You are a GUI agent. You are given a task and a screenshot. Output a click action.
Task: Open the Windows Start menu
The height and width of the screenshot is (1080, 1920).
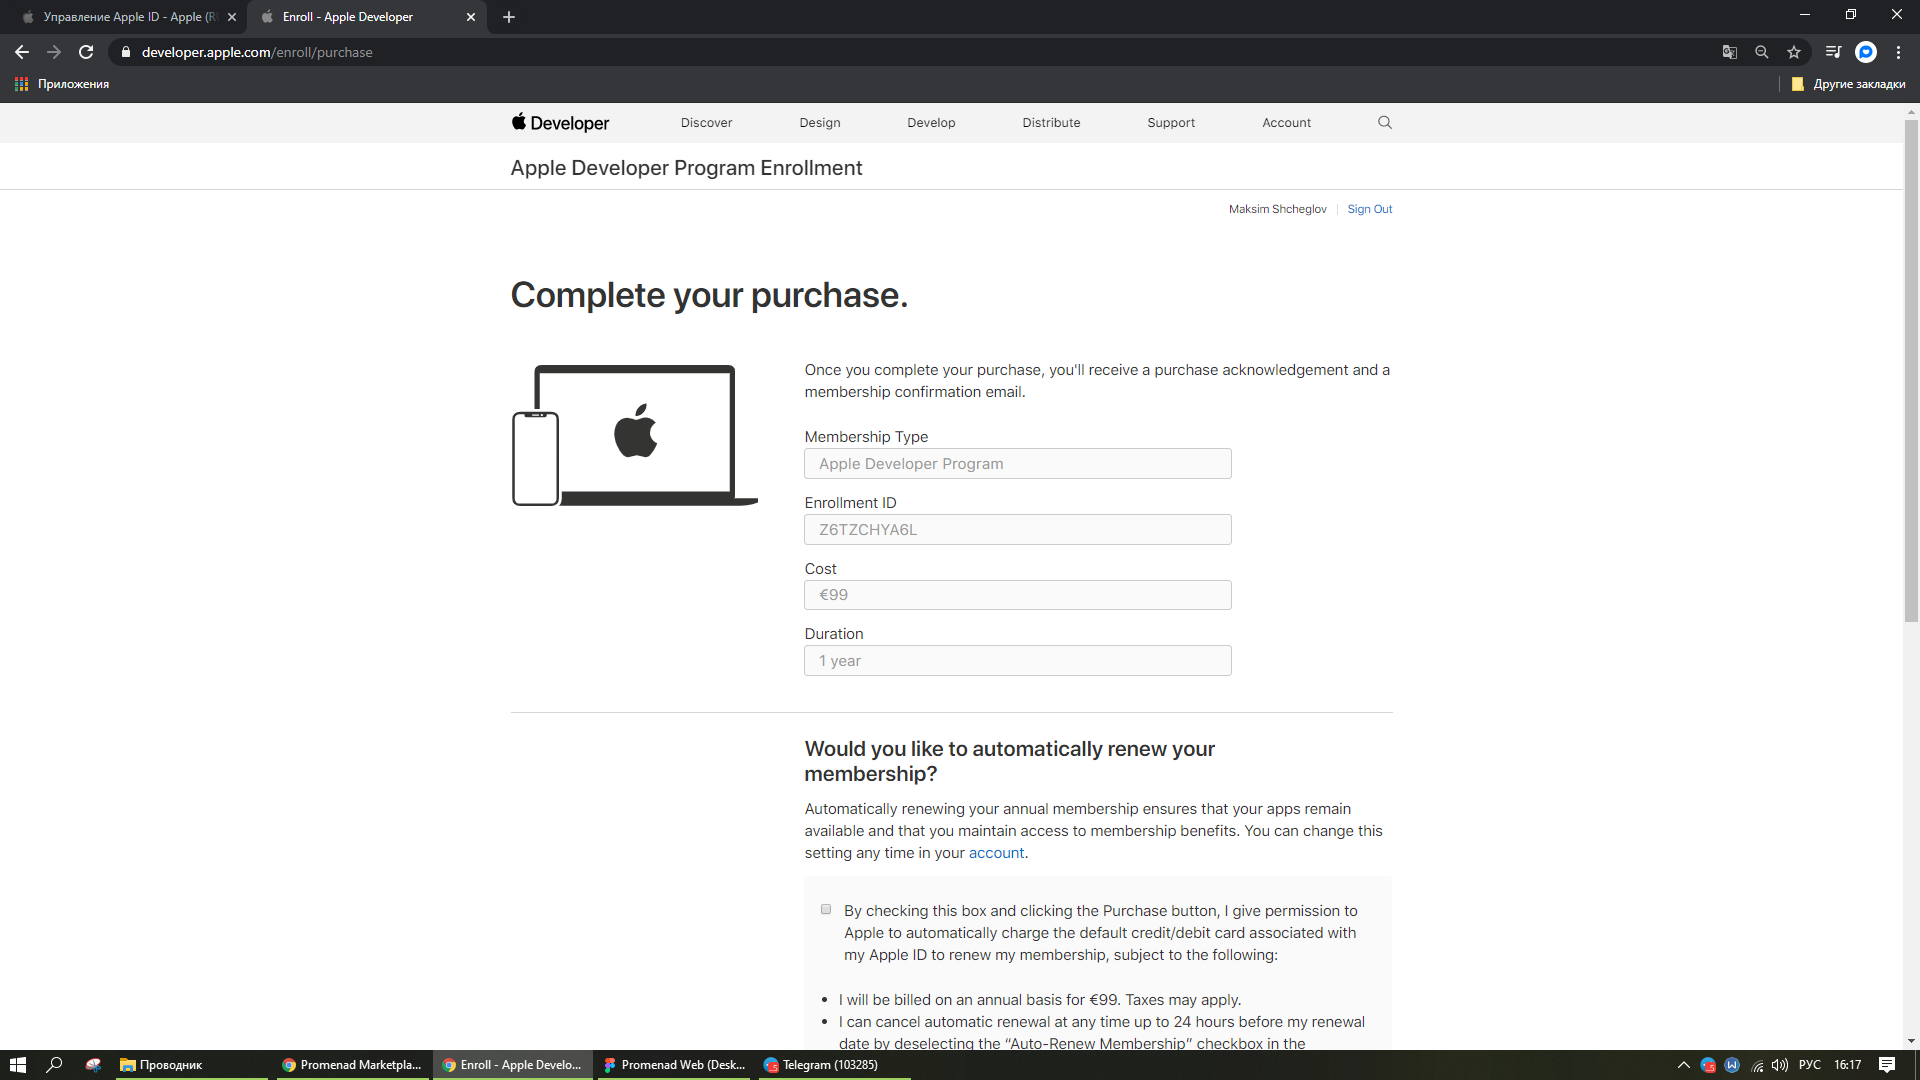[x=18, y=1065]
